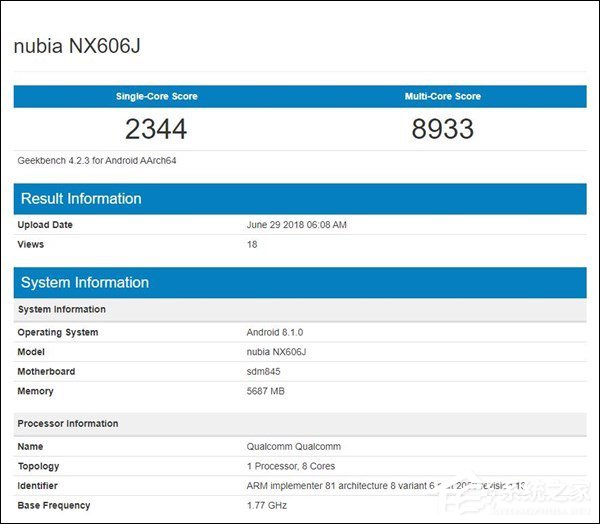The width and height of the screenshot is (600, 524).
Task: Click the date June 29 2018 06:08 AM
Action: pyautogui.click(x=297, y=225)
